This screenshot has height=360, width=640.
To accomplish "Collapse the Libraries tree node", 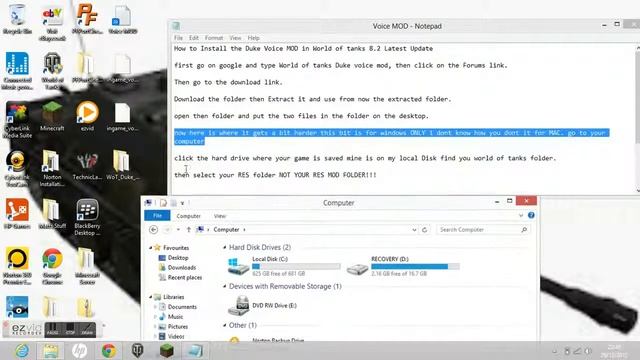I will [151, 297].
